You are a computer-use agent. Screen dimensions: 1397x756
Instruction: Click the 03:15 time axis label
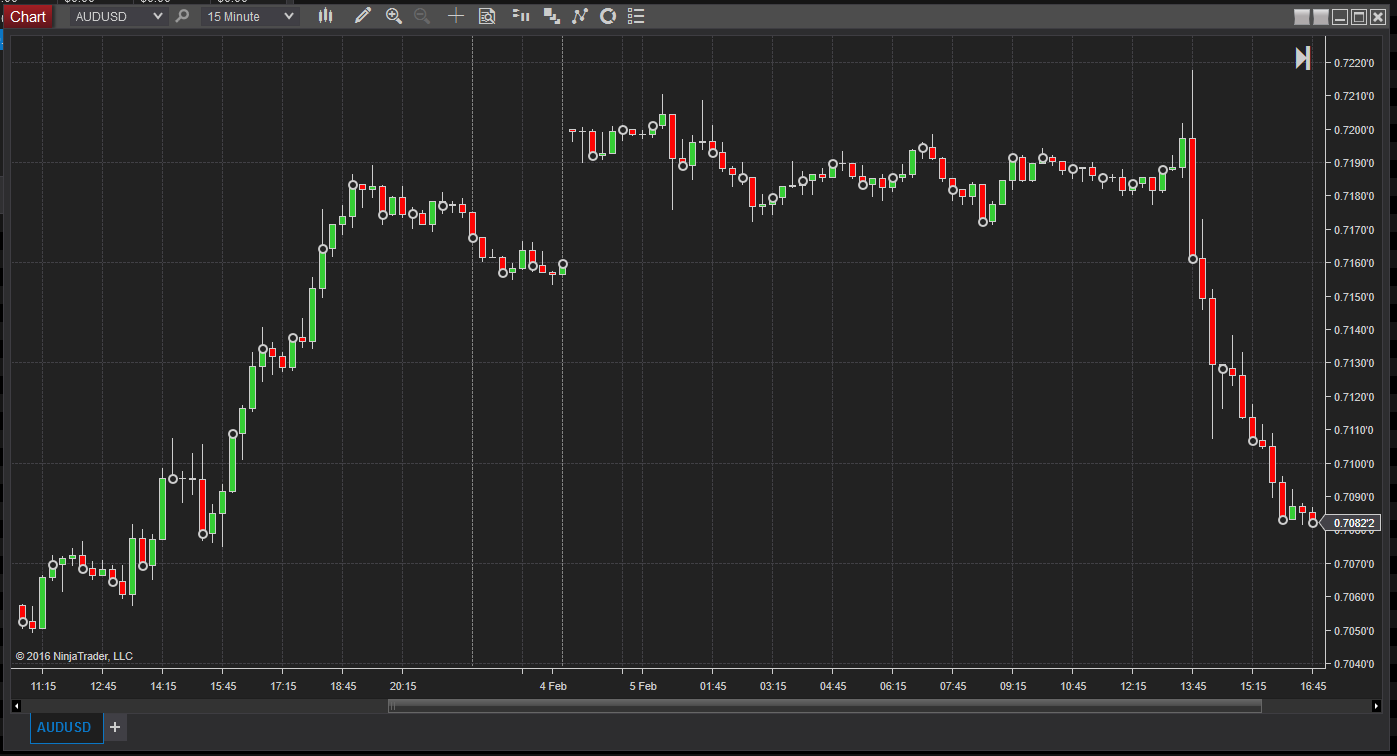coord(773,686)
